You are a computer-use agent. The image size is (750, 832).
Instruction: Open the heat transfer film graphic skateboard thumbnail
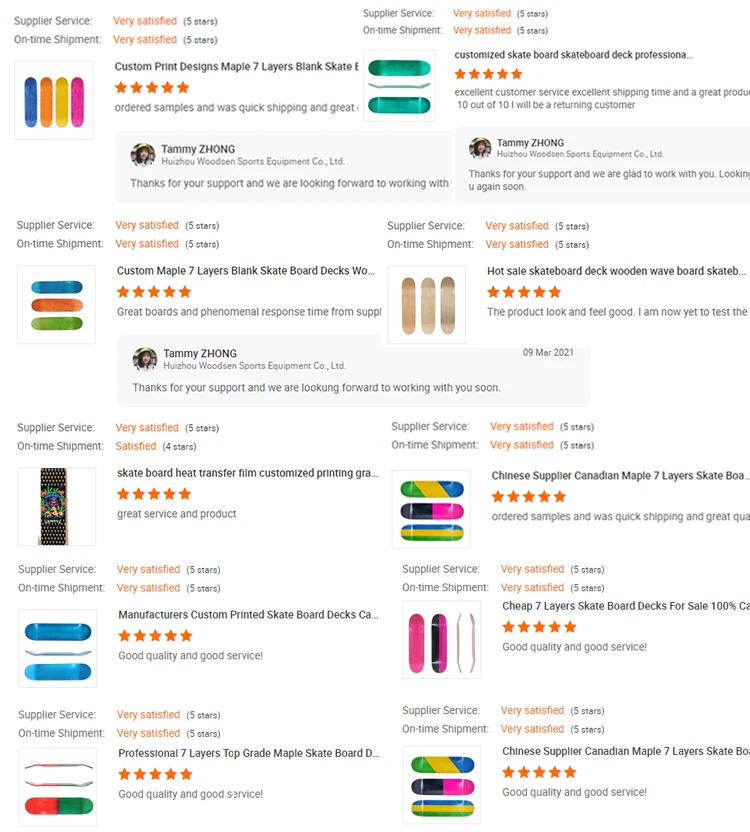pyautogui.click(x=57, y=506)
